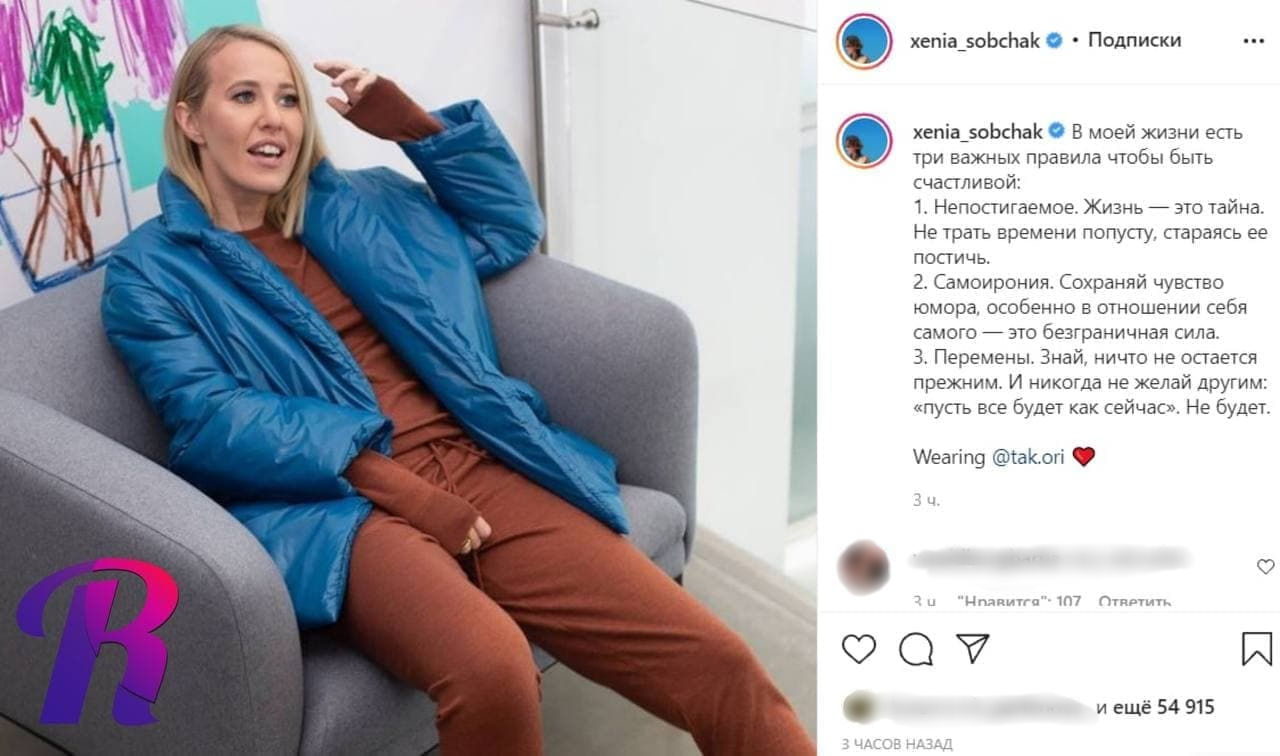1280x756 pixels.
Task: Click the verified badge next to header username
Action: [1054, 41]
